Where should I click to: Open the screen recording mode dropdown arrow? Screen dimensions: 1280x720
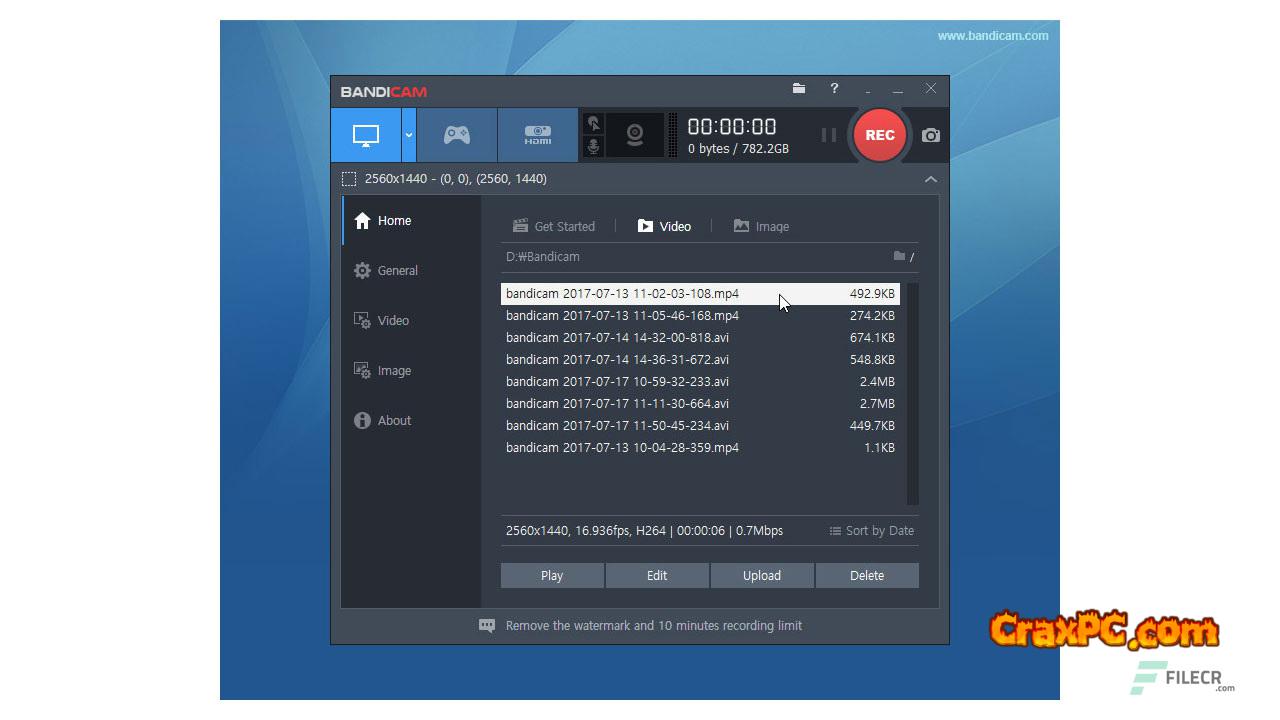point(409,135)
